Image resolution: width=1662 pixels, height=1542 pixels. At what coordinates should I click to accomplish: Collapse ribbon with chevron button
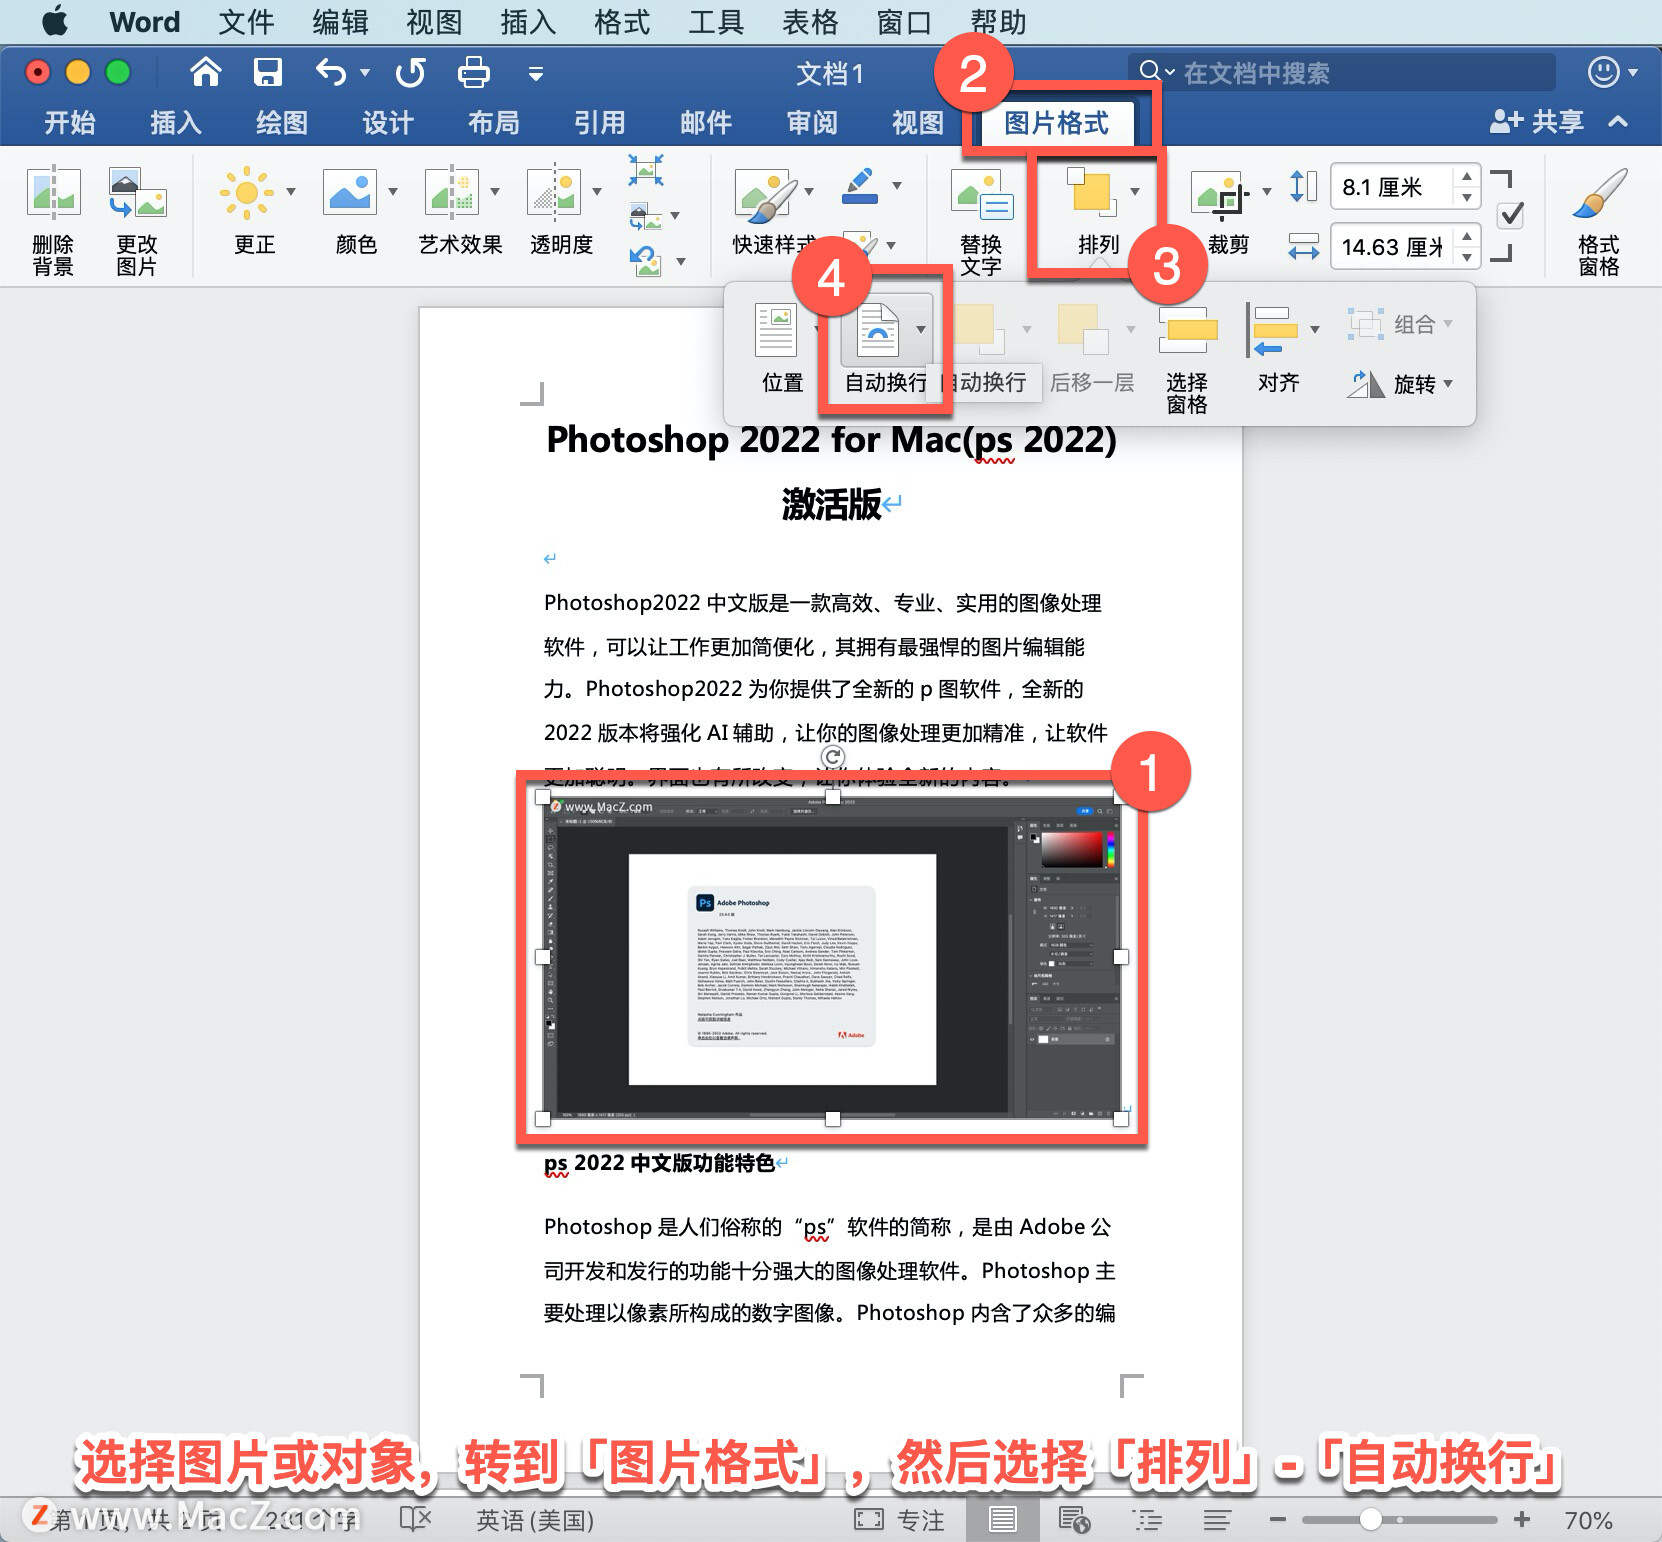tap(1618, 122)
